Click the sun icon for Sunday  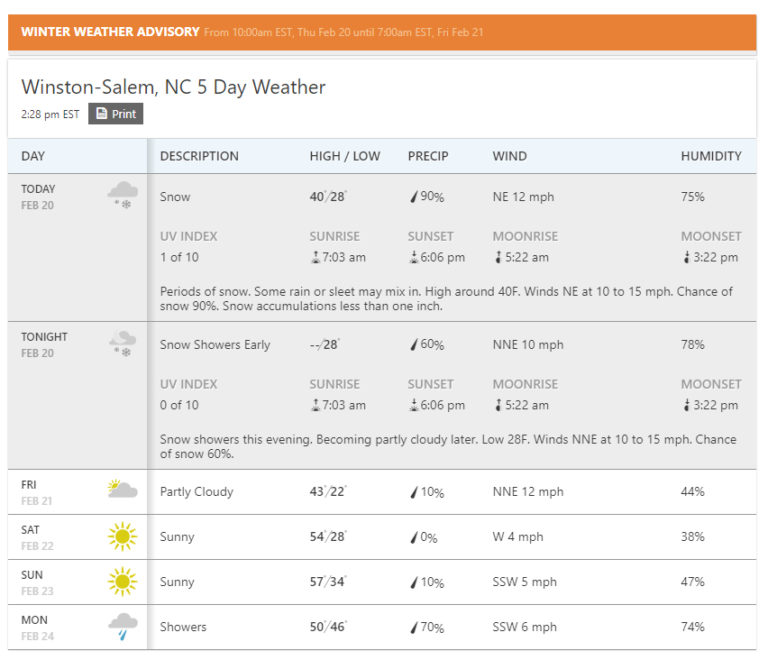(x=122, y=582)
